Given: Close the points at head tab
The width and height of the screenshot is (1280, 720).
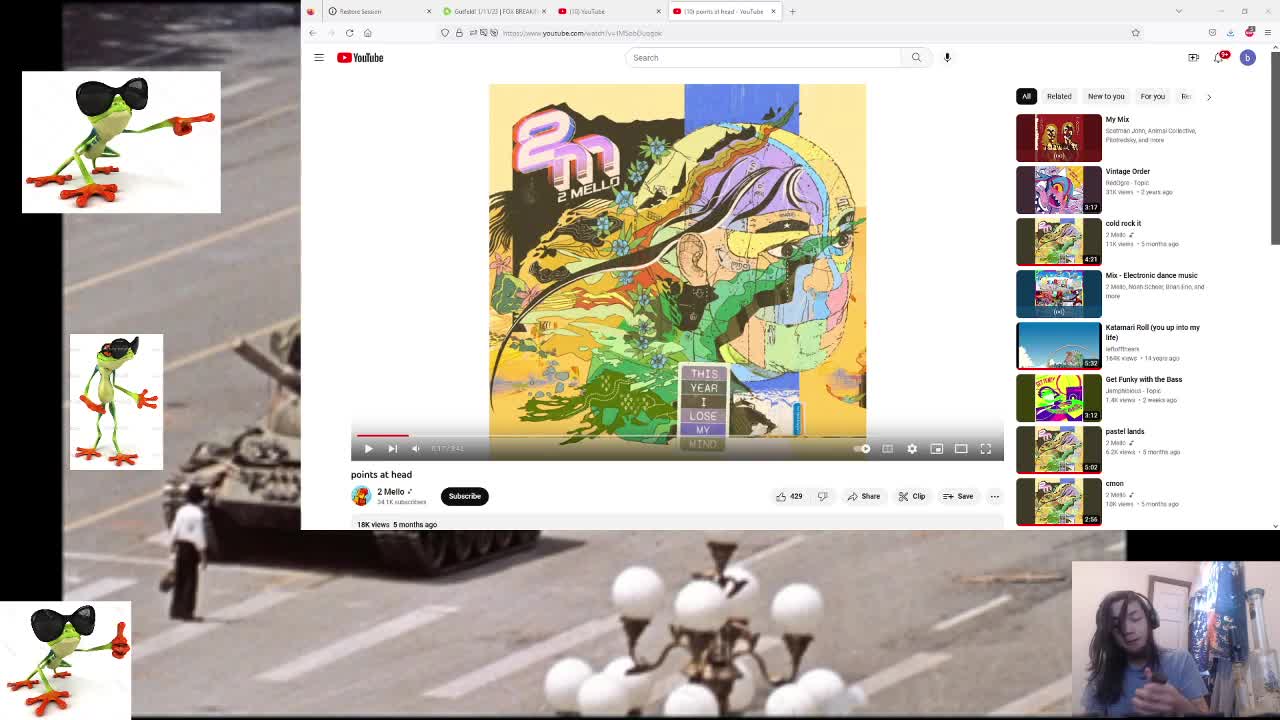Looking at the screenshot, I should point(773,11).
